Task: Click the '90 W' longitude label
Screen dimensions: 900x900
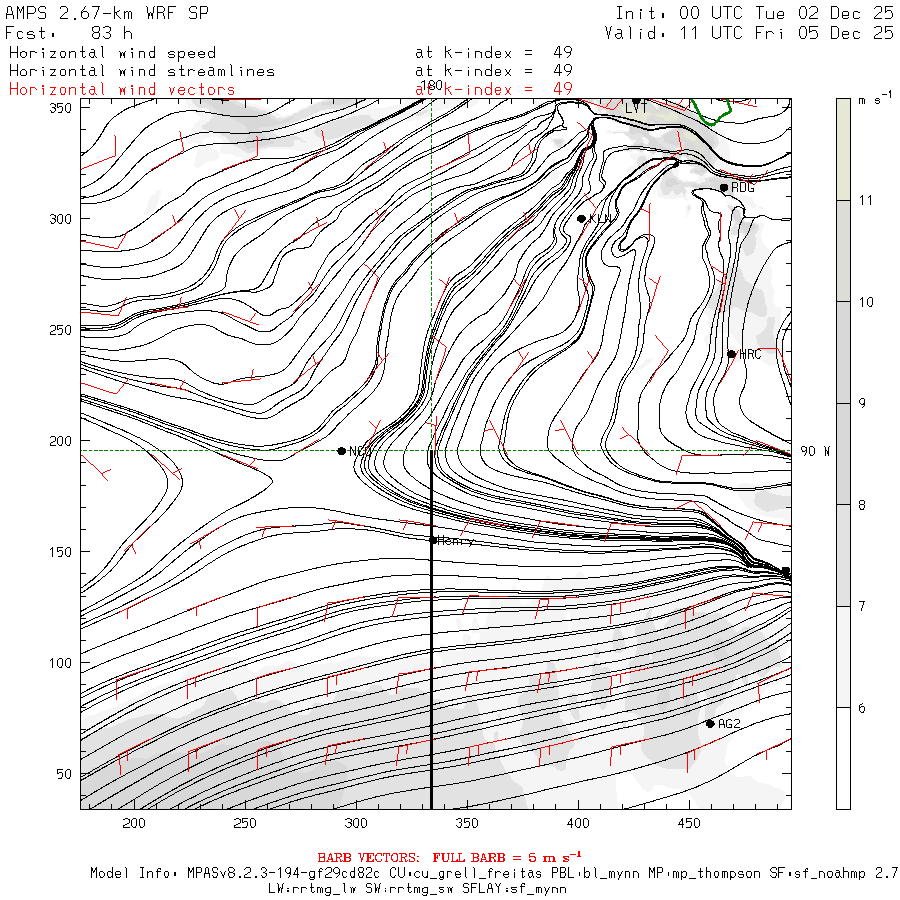Action: click(815, 451)
